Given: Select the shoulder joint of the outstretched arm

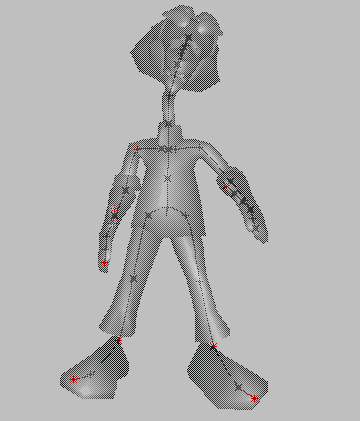Looking at the screenshot, I should (200, 147).
